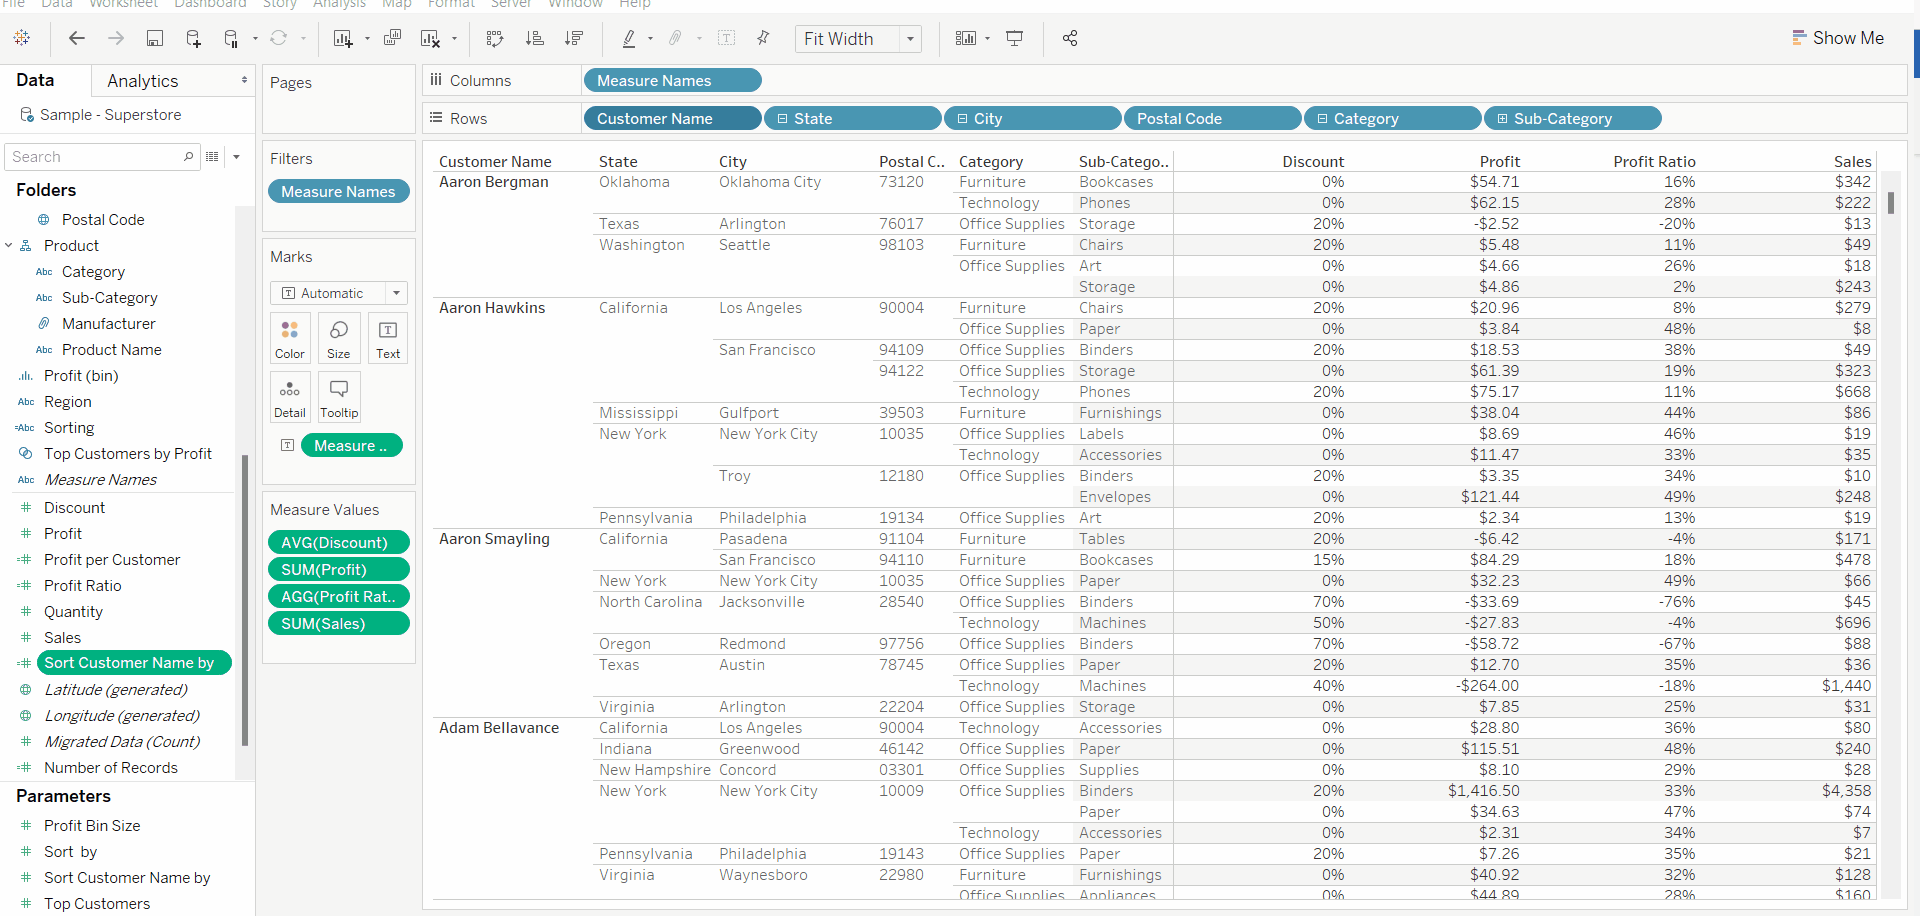
Task: Create a new worksheet with toolbar icon
Action: point(343,38)
